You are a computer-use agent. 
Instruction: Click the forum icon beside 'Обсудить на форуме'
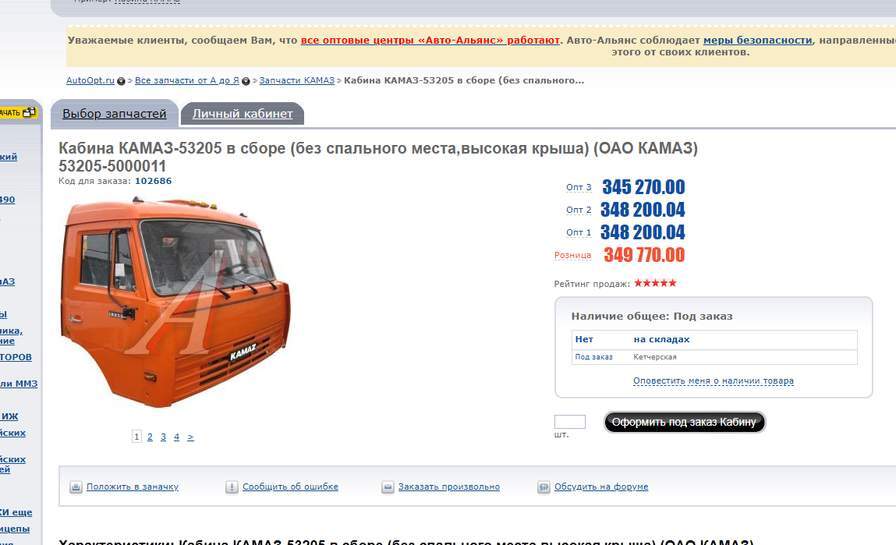point(543,487)
